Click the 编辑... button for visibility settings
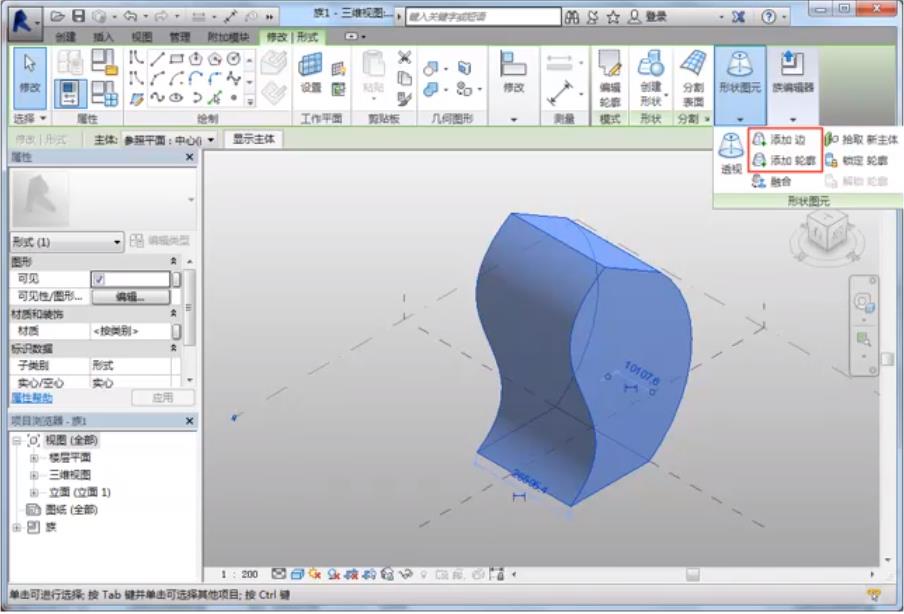The width and height of the screenshot is (904, 614). [130, 297]
